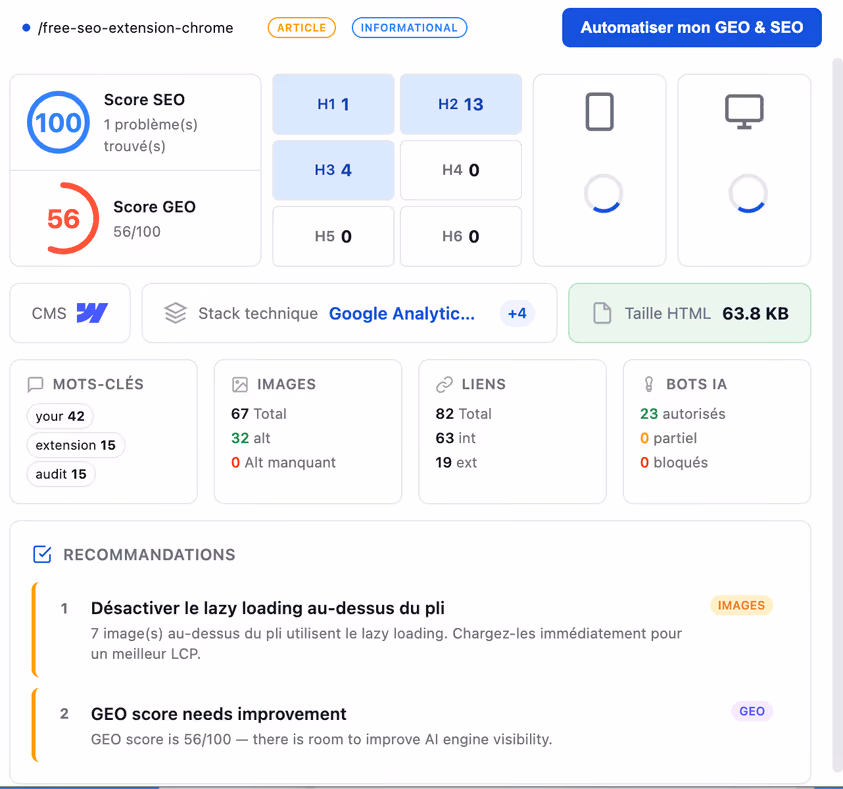Click the 'Stack technique' label
Image resolution: width=843 pixels, height=789 pixels.
click(x=258, y=313)
